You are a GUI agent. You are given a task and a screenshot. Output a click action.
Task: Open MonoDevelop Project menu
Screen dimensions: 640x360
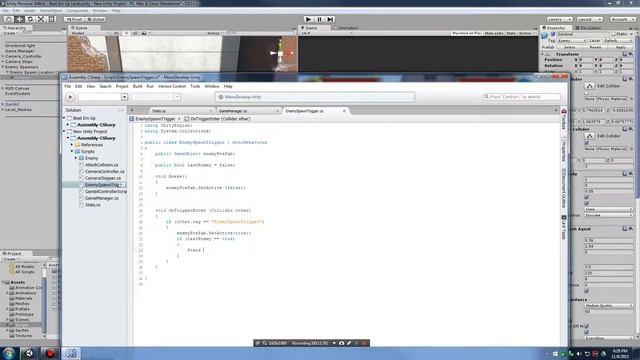122,86
